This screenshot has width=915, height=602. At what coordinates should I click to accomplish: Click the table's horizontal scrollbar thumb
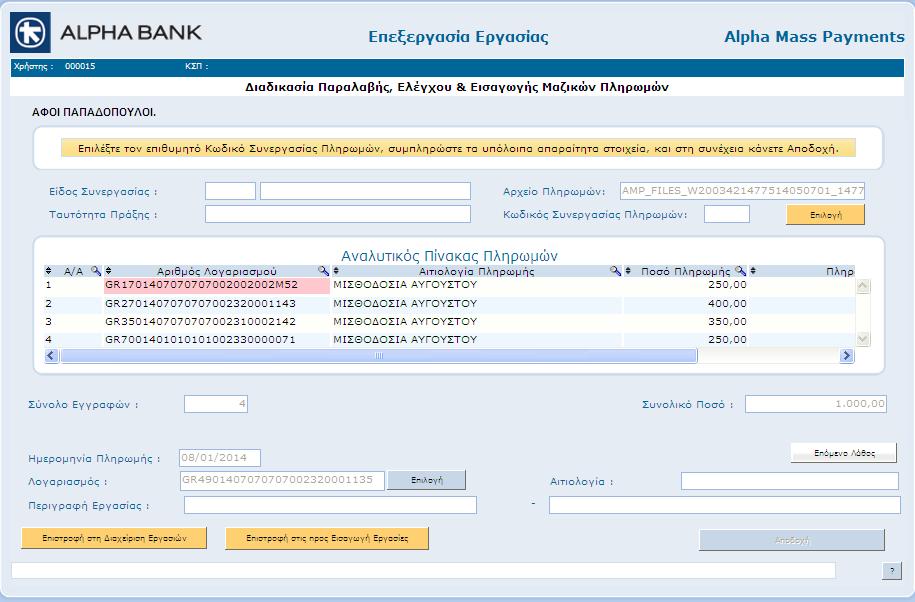[379, 355]
